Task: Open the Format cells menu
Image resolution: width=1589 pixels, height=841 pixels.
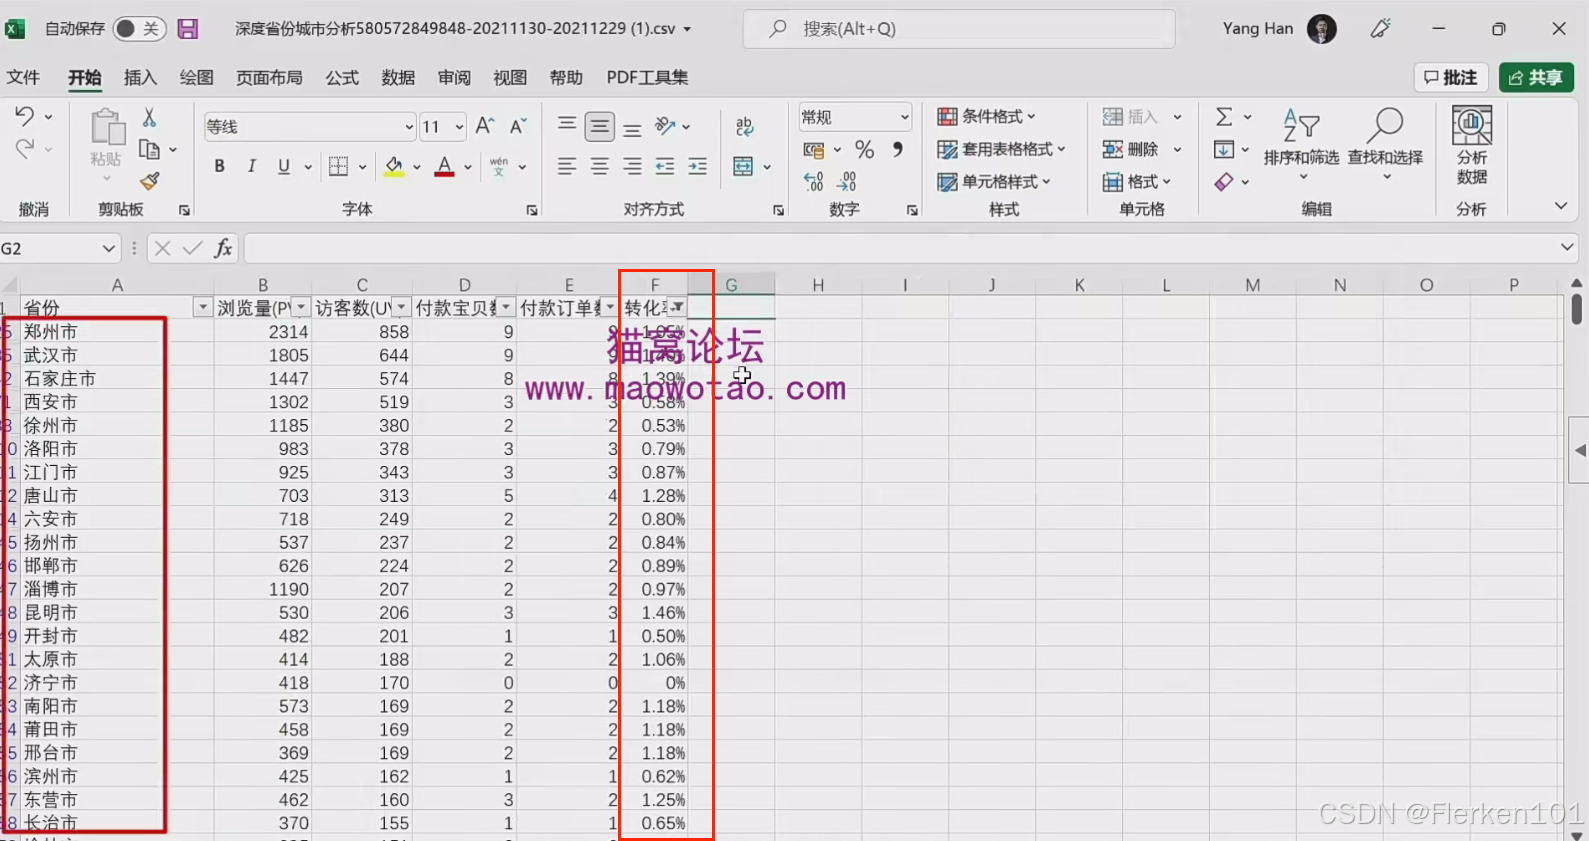Action: tap(1137, 181)
